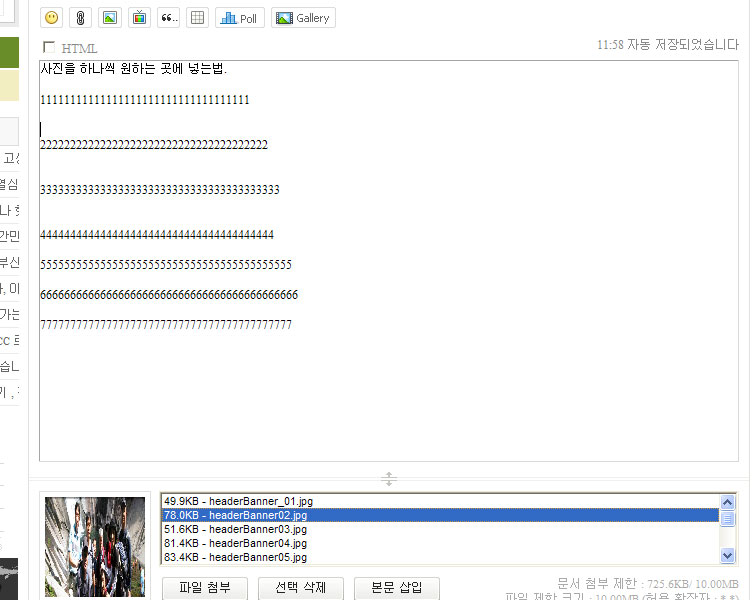Insert a table using the grid icon

198,18
